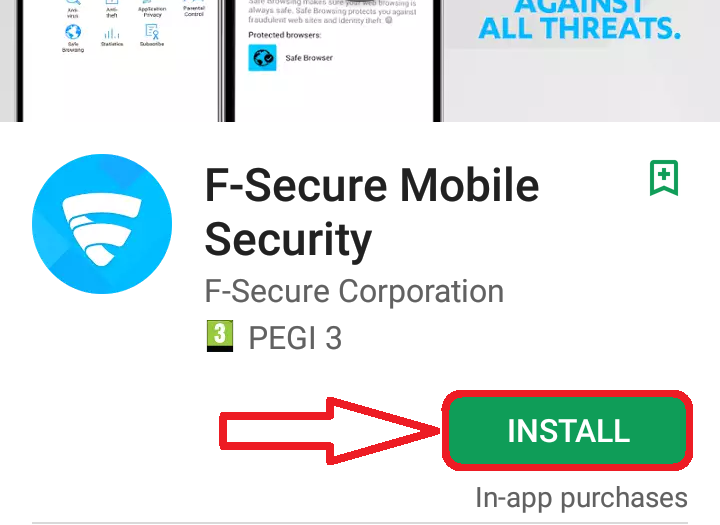Open the F-Secure shield app icon
Viewport: 720px width, 525px height.
point(102,224)
